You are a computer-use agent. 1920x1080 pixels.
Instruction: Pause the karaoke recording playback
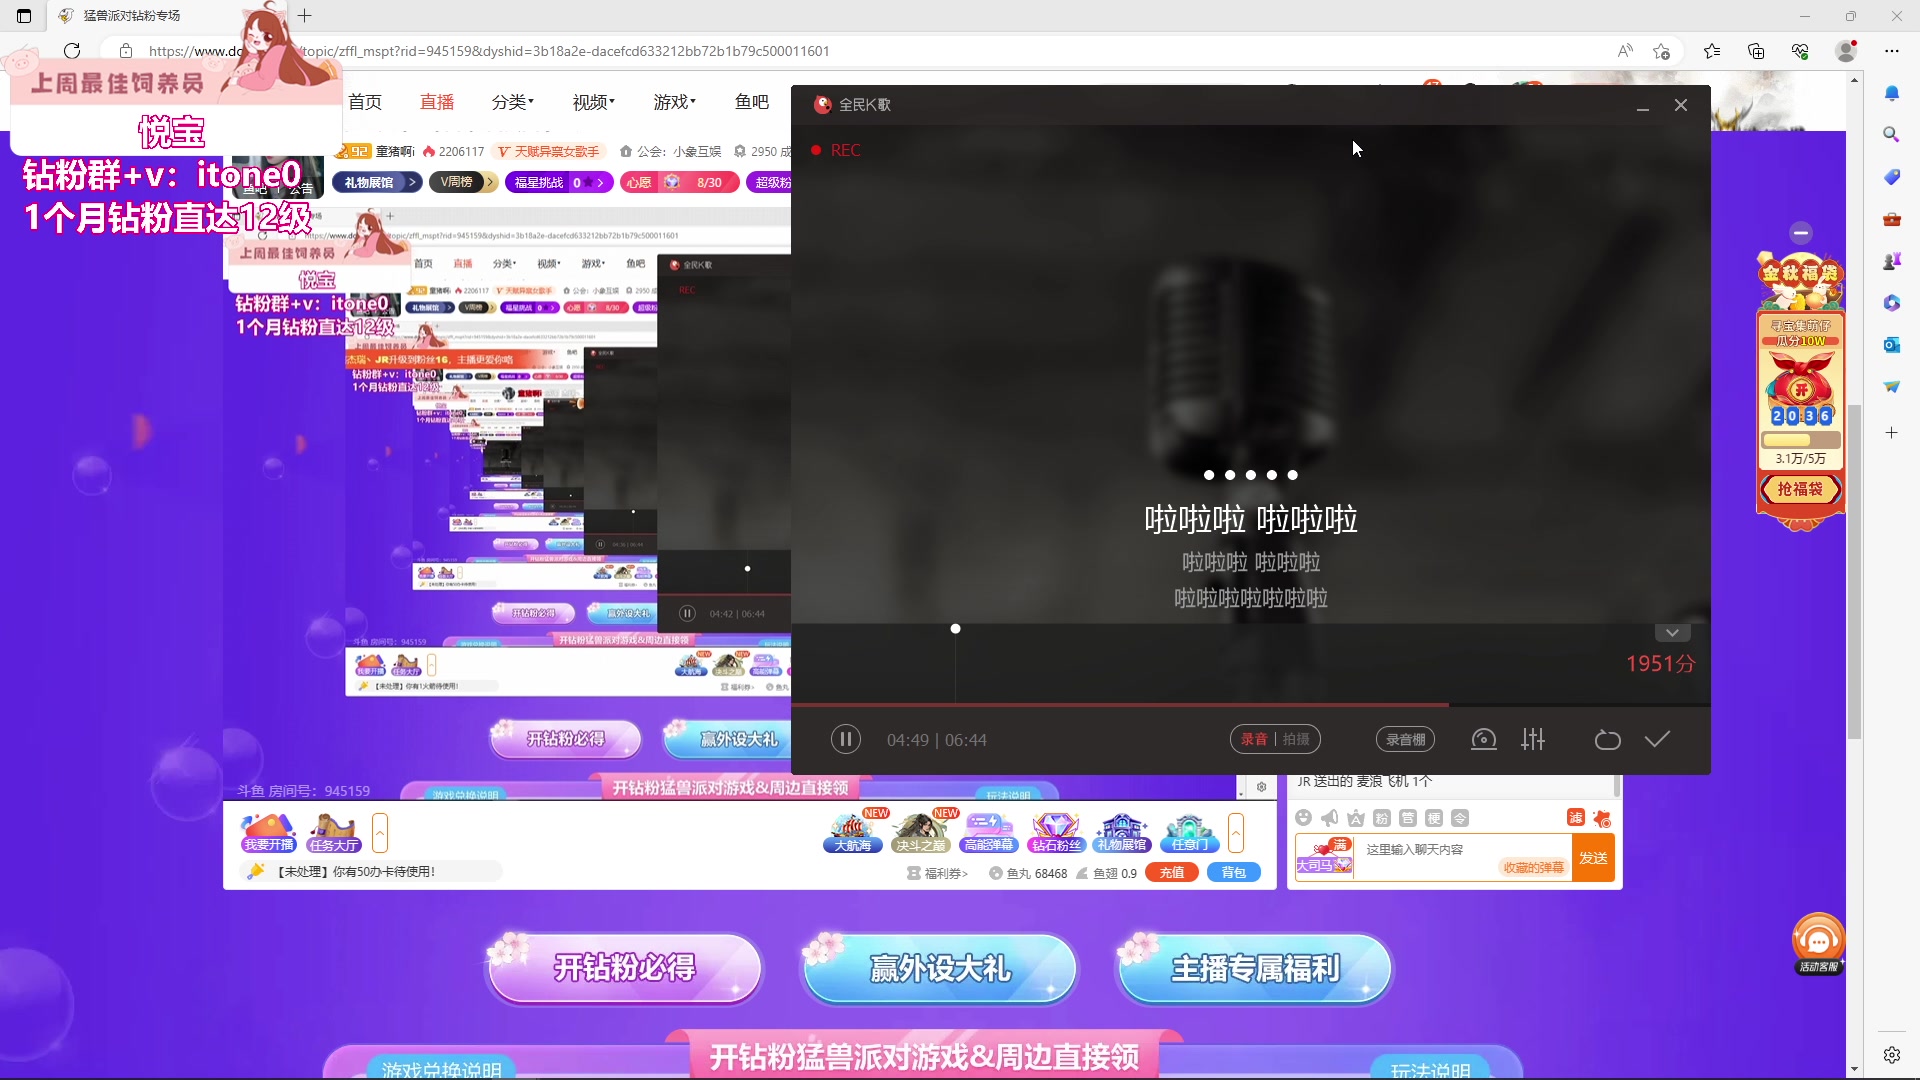pos(845,740)
